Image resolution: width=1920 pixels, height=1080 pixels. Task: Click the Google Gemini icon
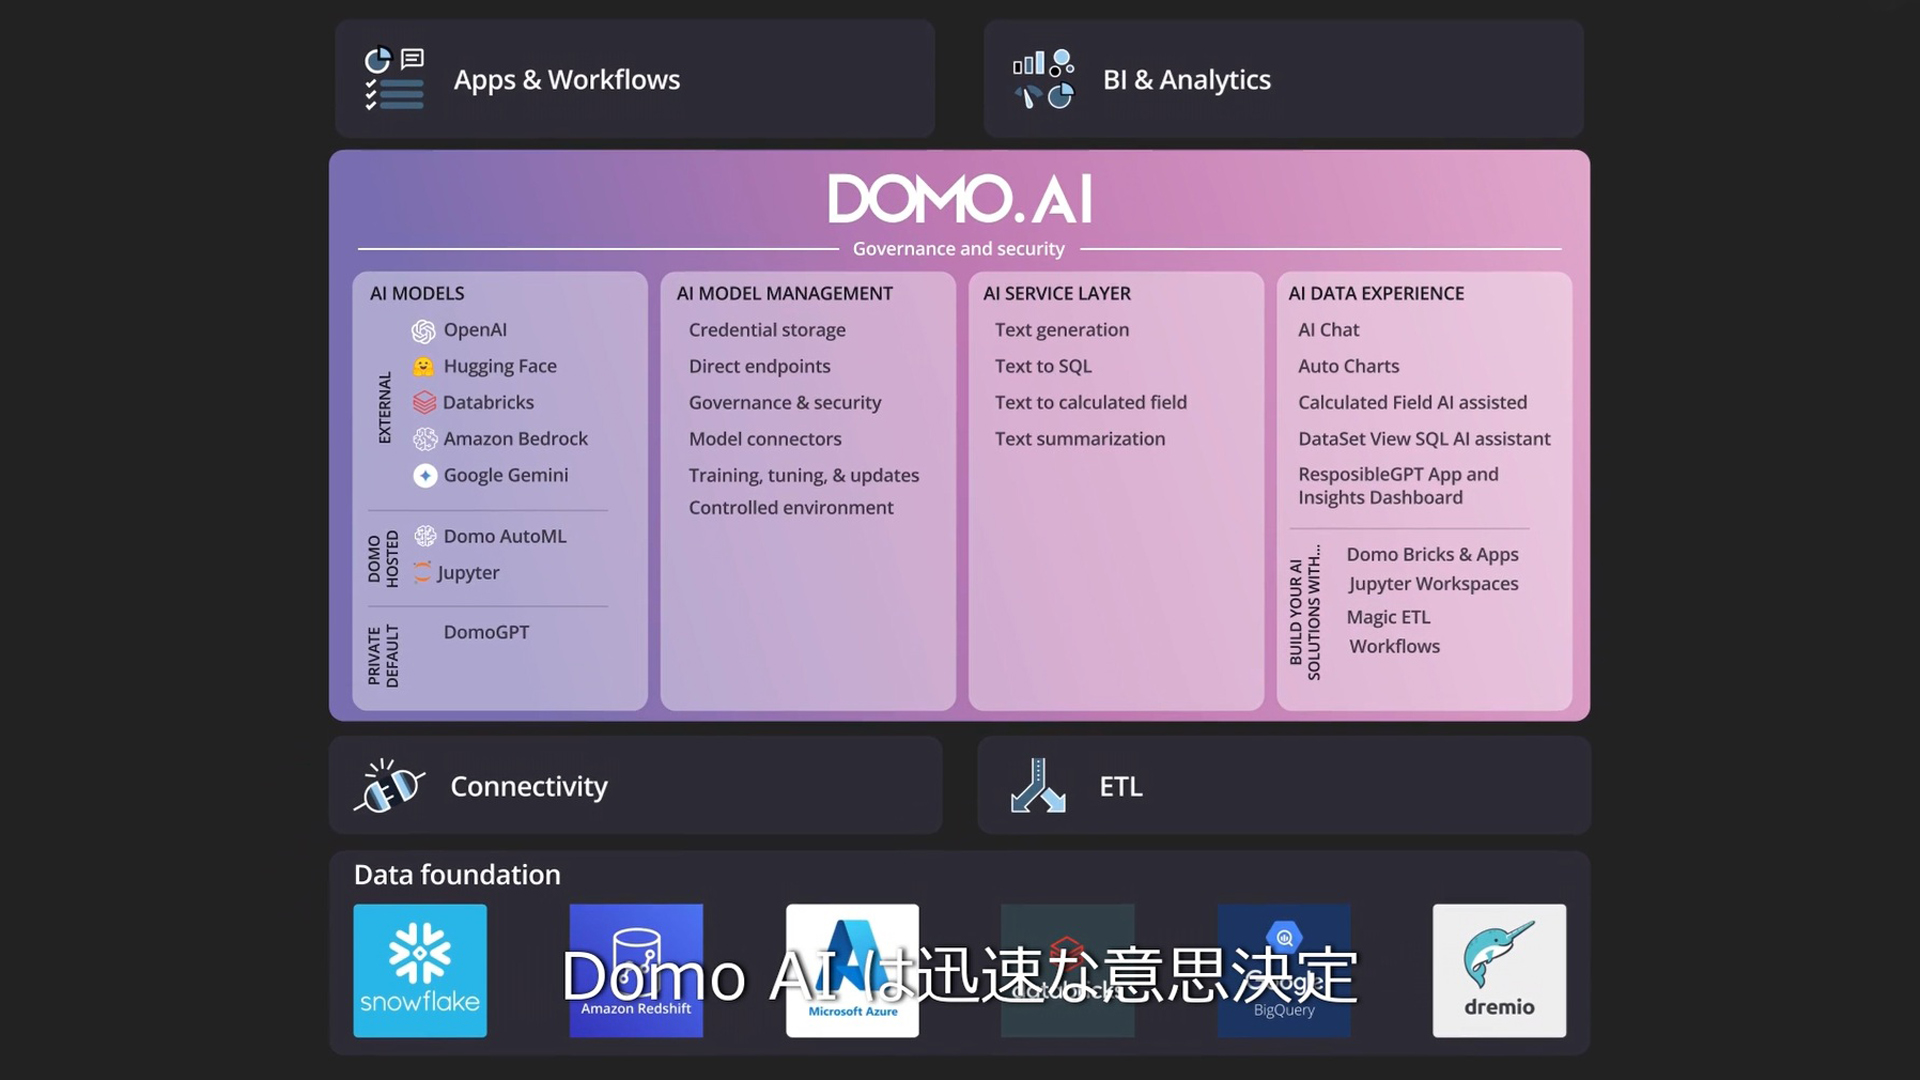click(425, 476)
